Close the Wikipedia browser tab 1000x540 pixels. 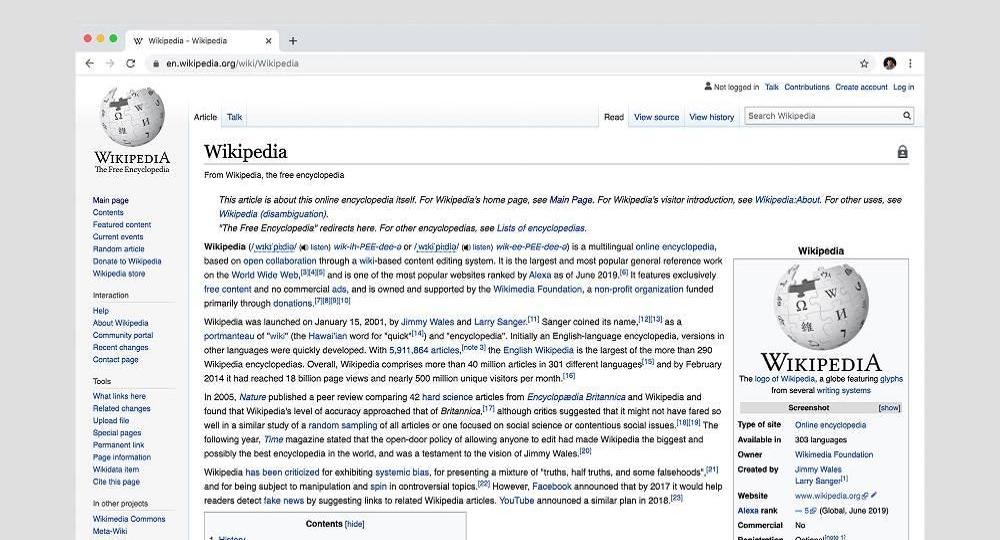[x=268, y=41]
